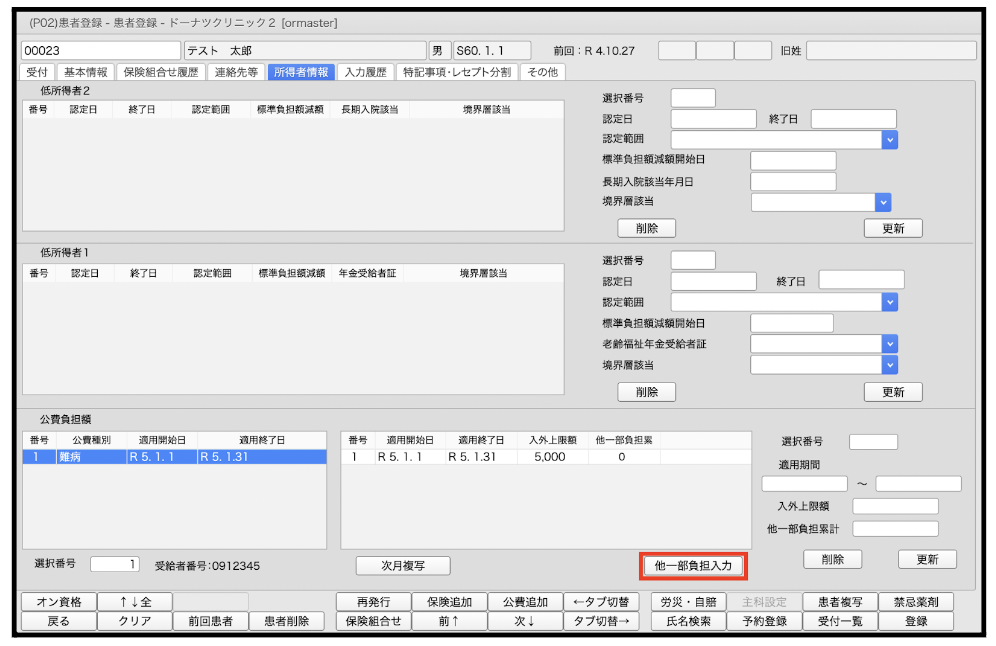Click the 受付一覧 button

(840, 621)
